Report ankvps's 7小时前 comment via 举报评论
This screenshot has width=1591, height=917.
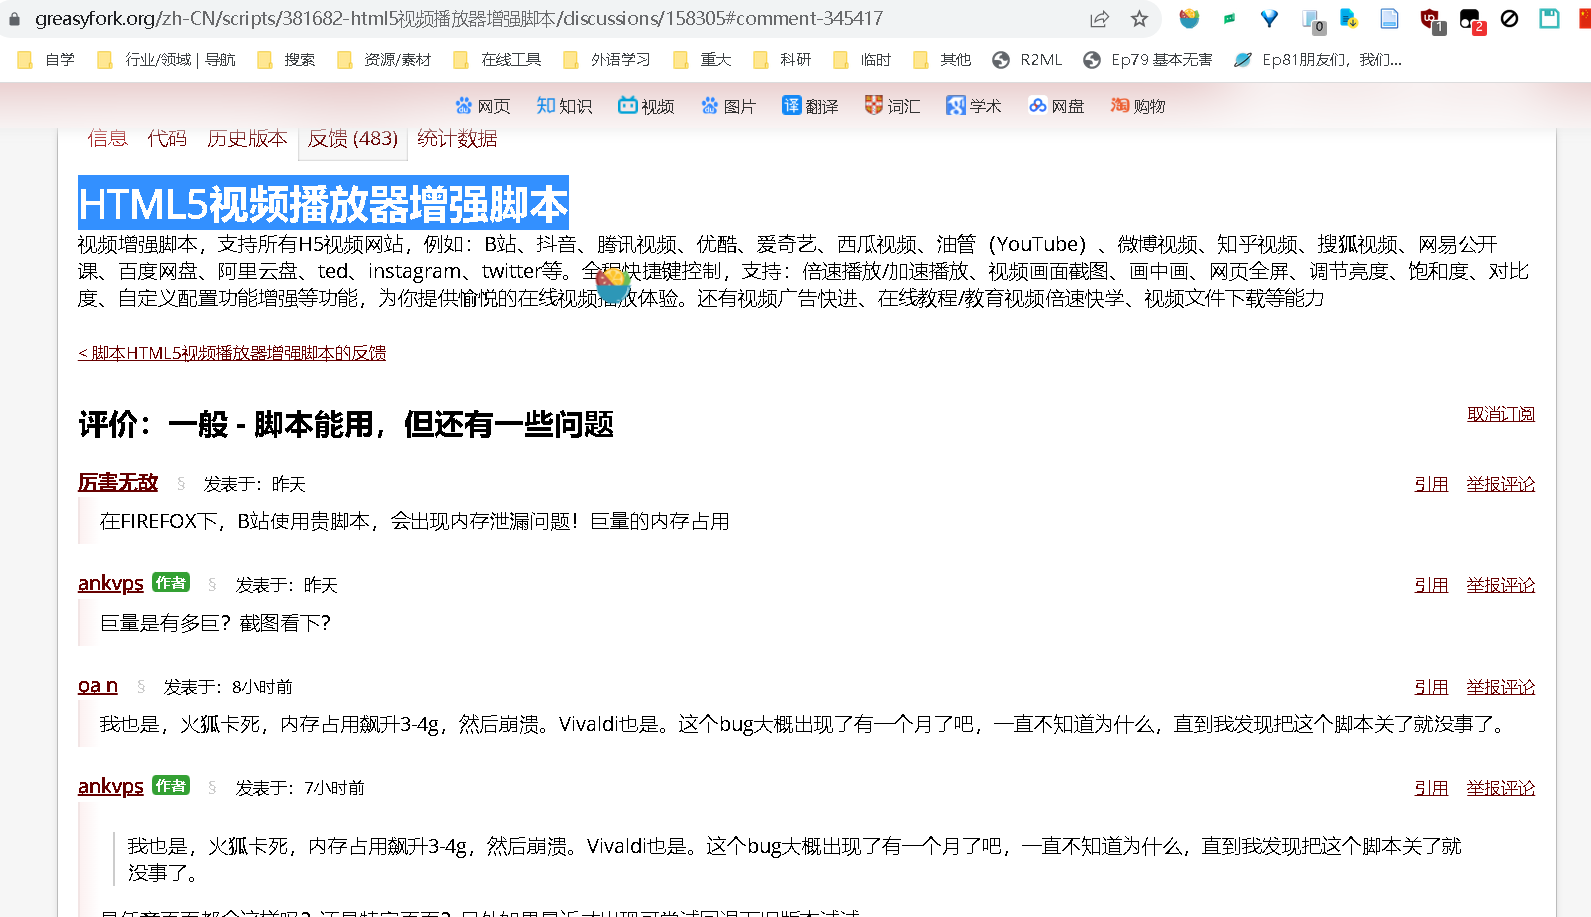pos(1501,788)
